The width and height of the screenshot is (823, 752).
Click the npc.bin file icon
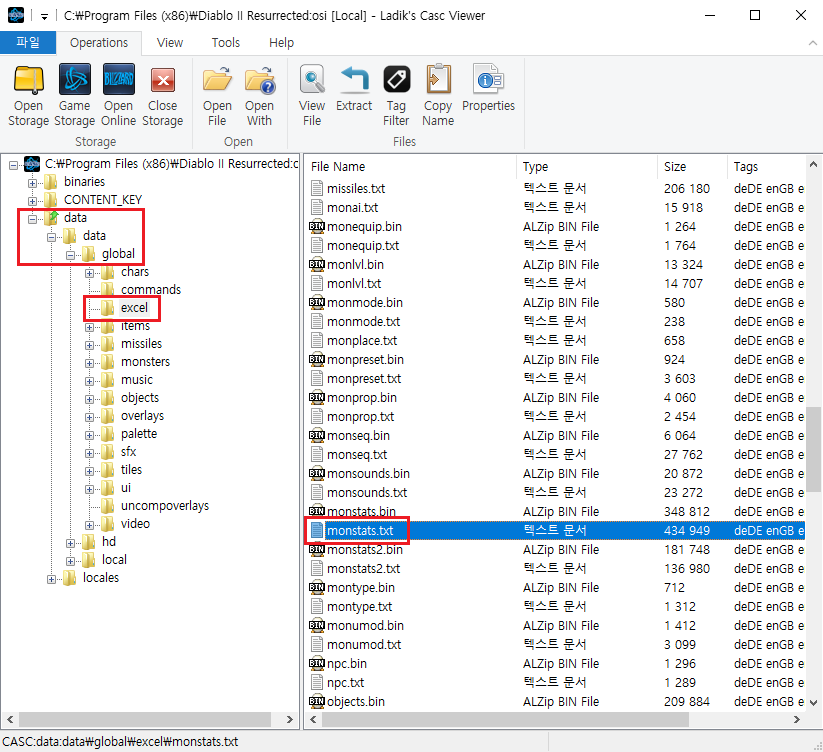[x=316, y=663]
